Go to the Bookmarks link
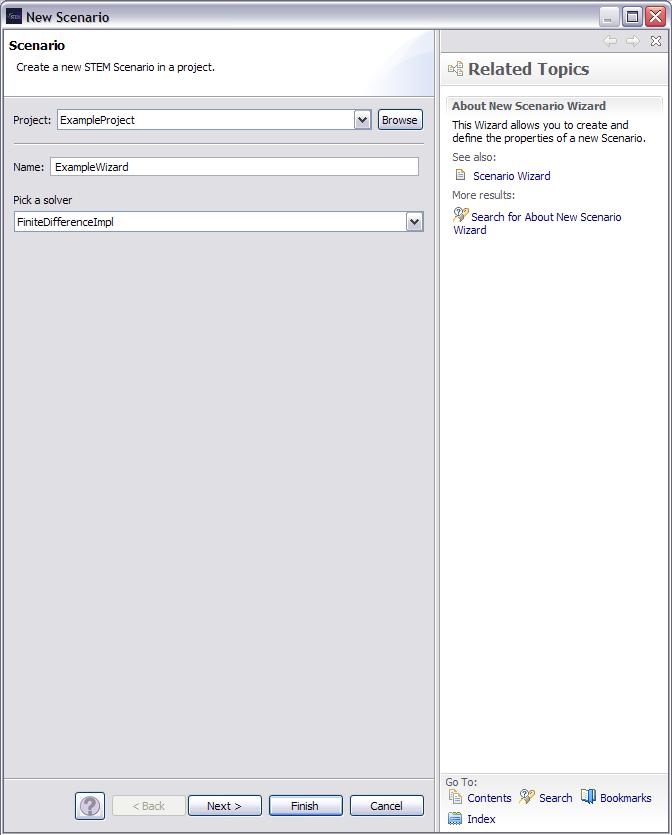The width and height of the screenshot is (672, 835). point(626,798)
